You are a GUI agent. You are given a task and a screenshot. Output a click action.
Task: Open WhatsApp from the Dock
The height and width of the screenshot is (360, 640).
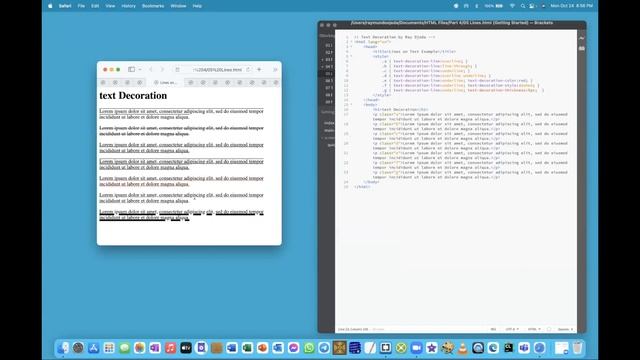pos(309,348)
